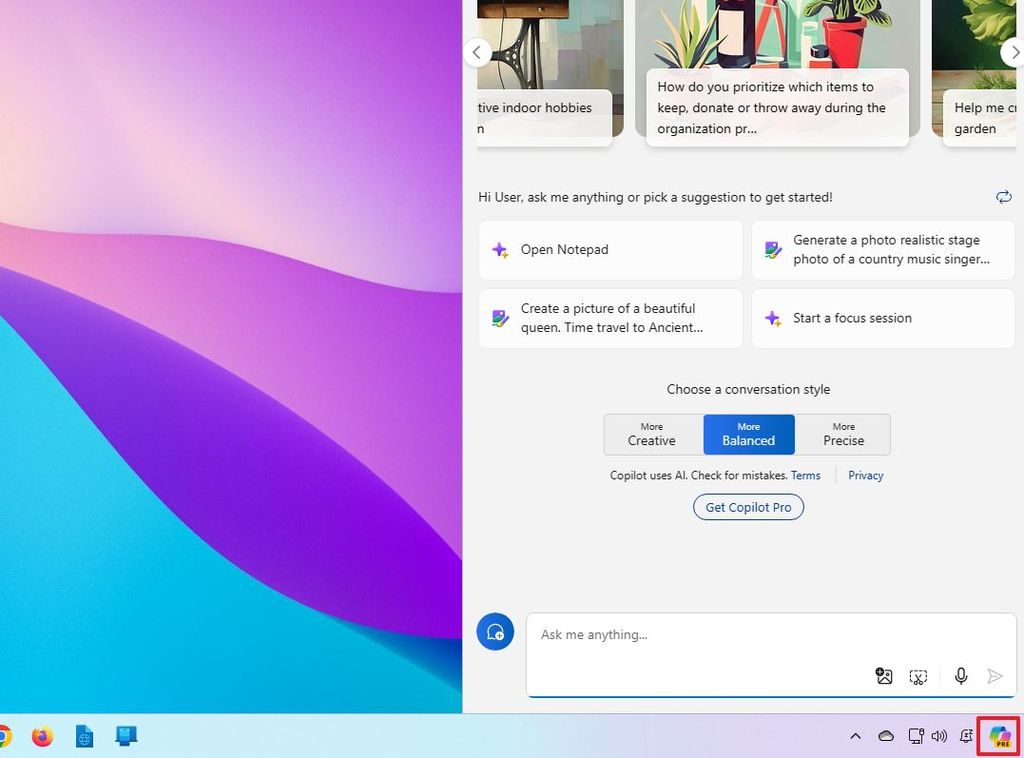The height and width of the screenshot is (758, 1024).
Task: Switch to More Creative conversation style
Action: point(652,434)
